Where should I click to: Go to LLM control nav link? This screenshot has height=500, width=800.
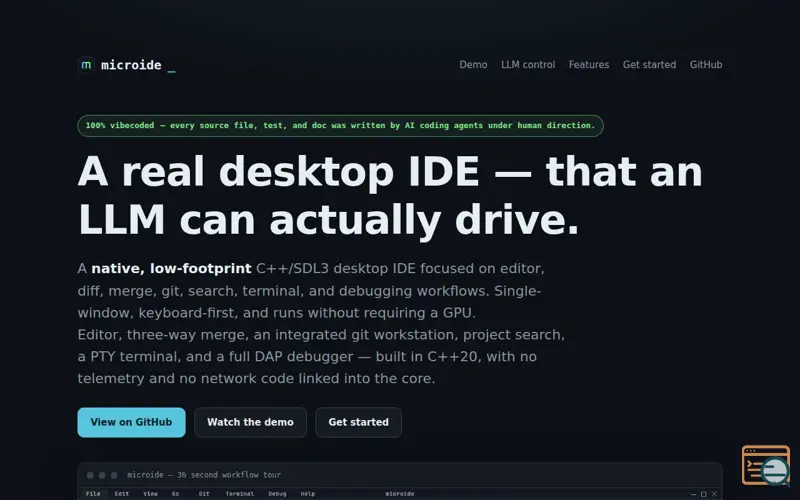tap(528, 65)
